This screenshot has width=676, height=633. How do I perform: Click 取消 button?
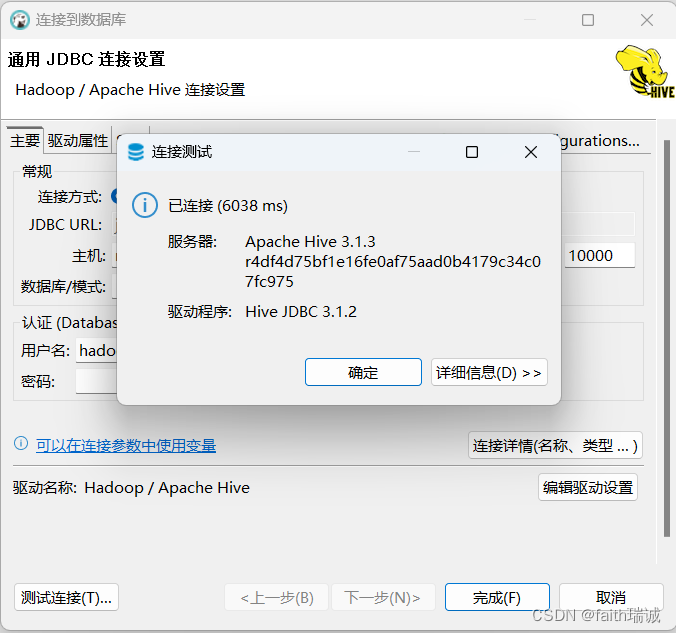point(611,597)
